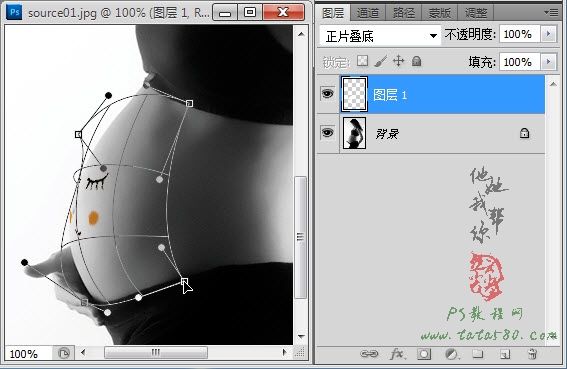Create a new layer icon
The image size is (567, 369).
(x=505, y=354)
